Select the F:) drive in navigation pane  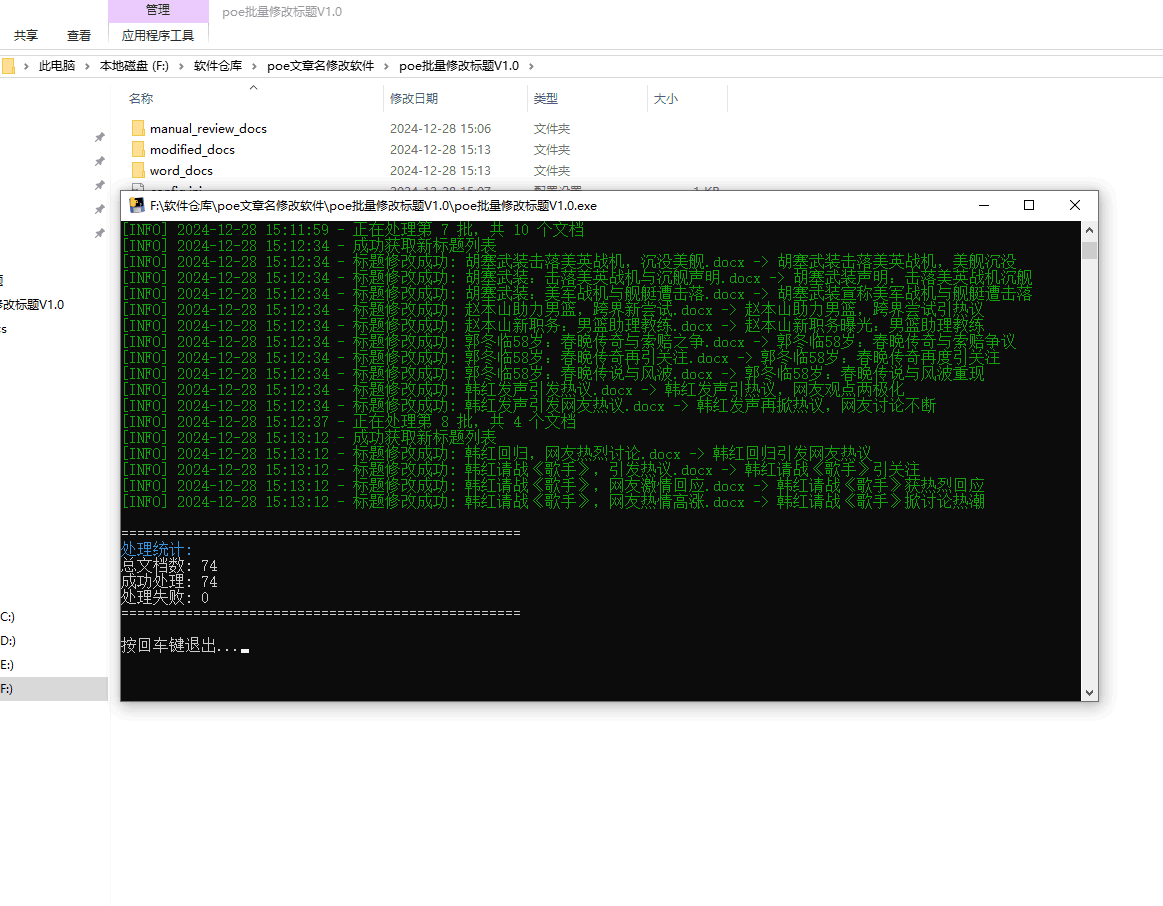pos(53,689)
